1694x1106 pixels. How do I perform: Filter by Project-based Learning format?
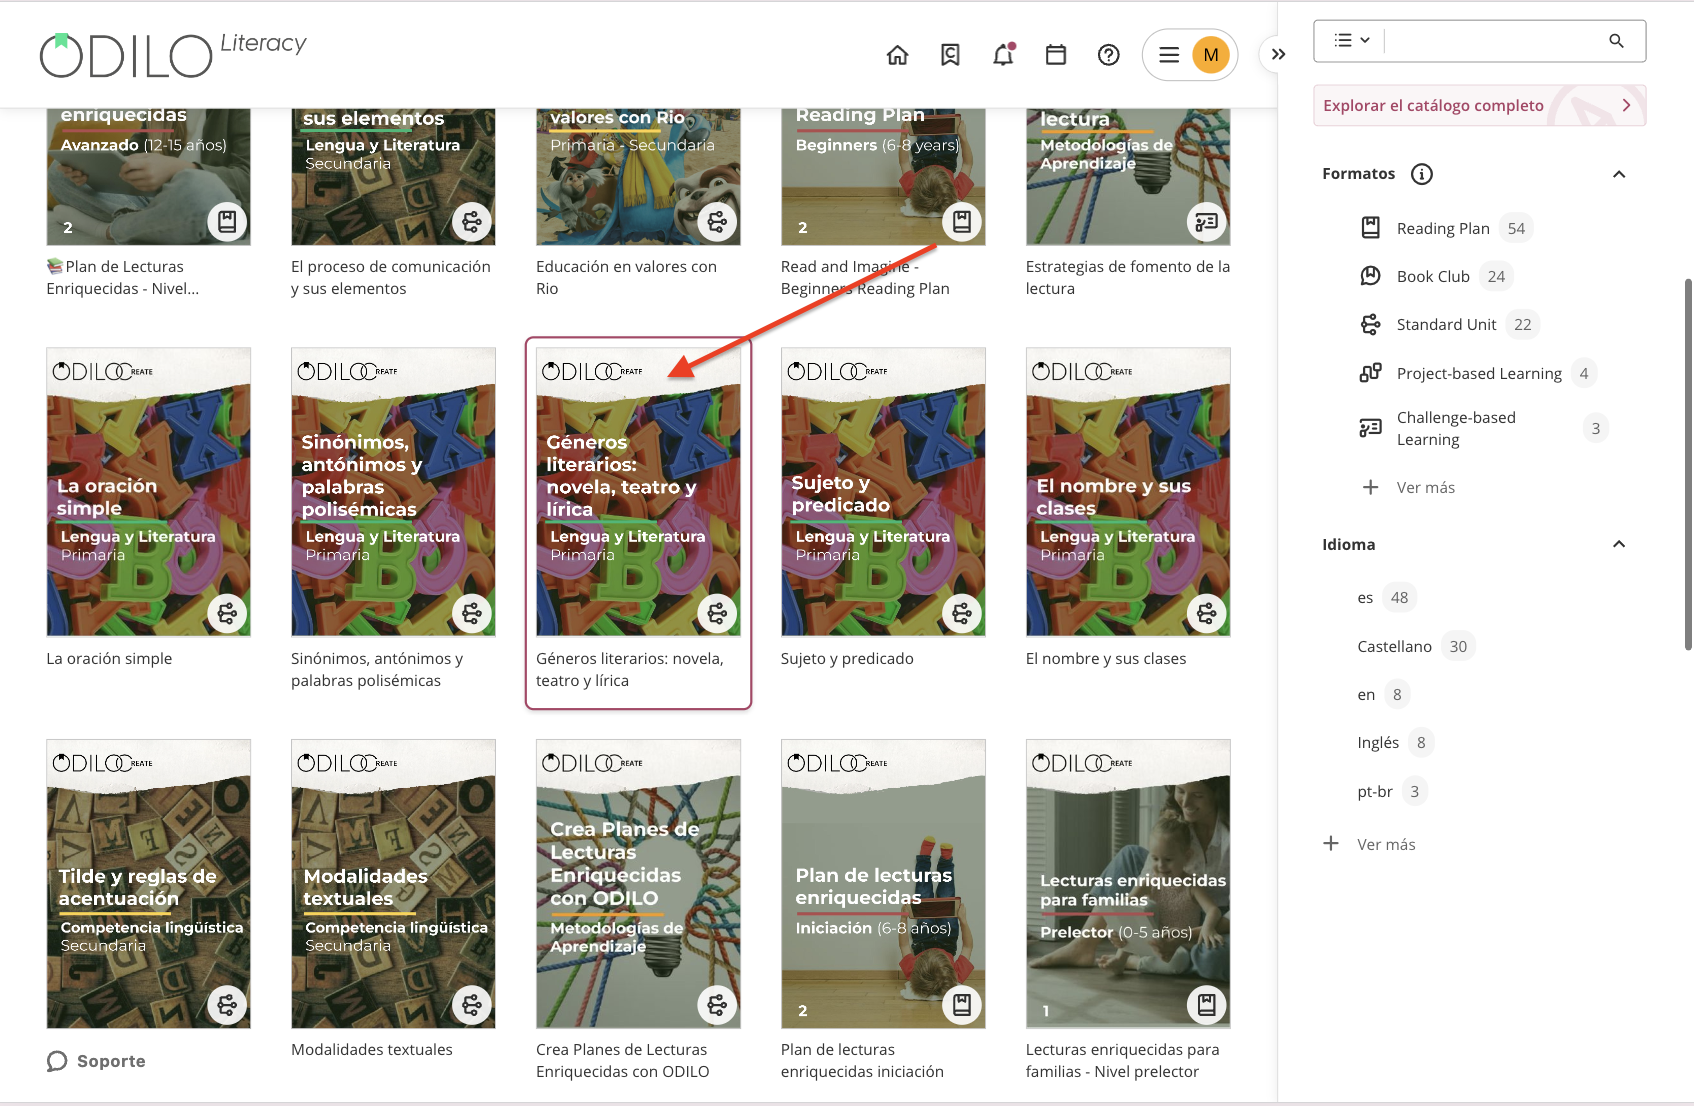(x=1477, y=373)
